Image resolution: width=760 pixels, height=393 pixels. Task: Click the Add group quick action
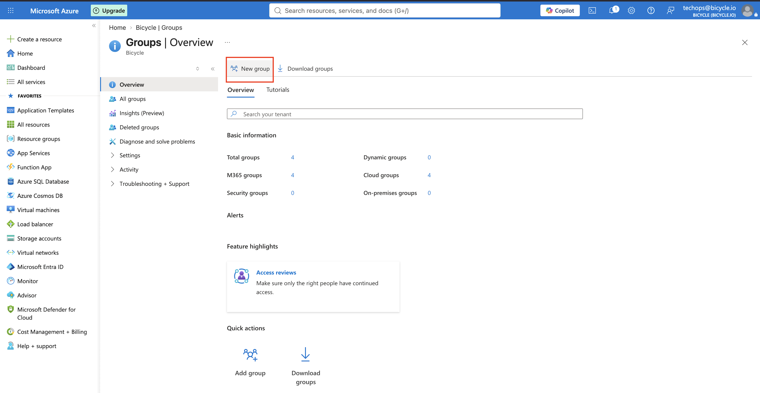pyautogui.click(x=250, y=362)
